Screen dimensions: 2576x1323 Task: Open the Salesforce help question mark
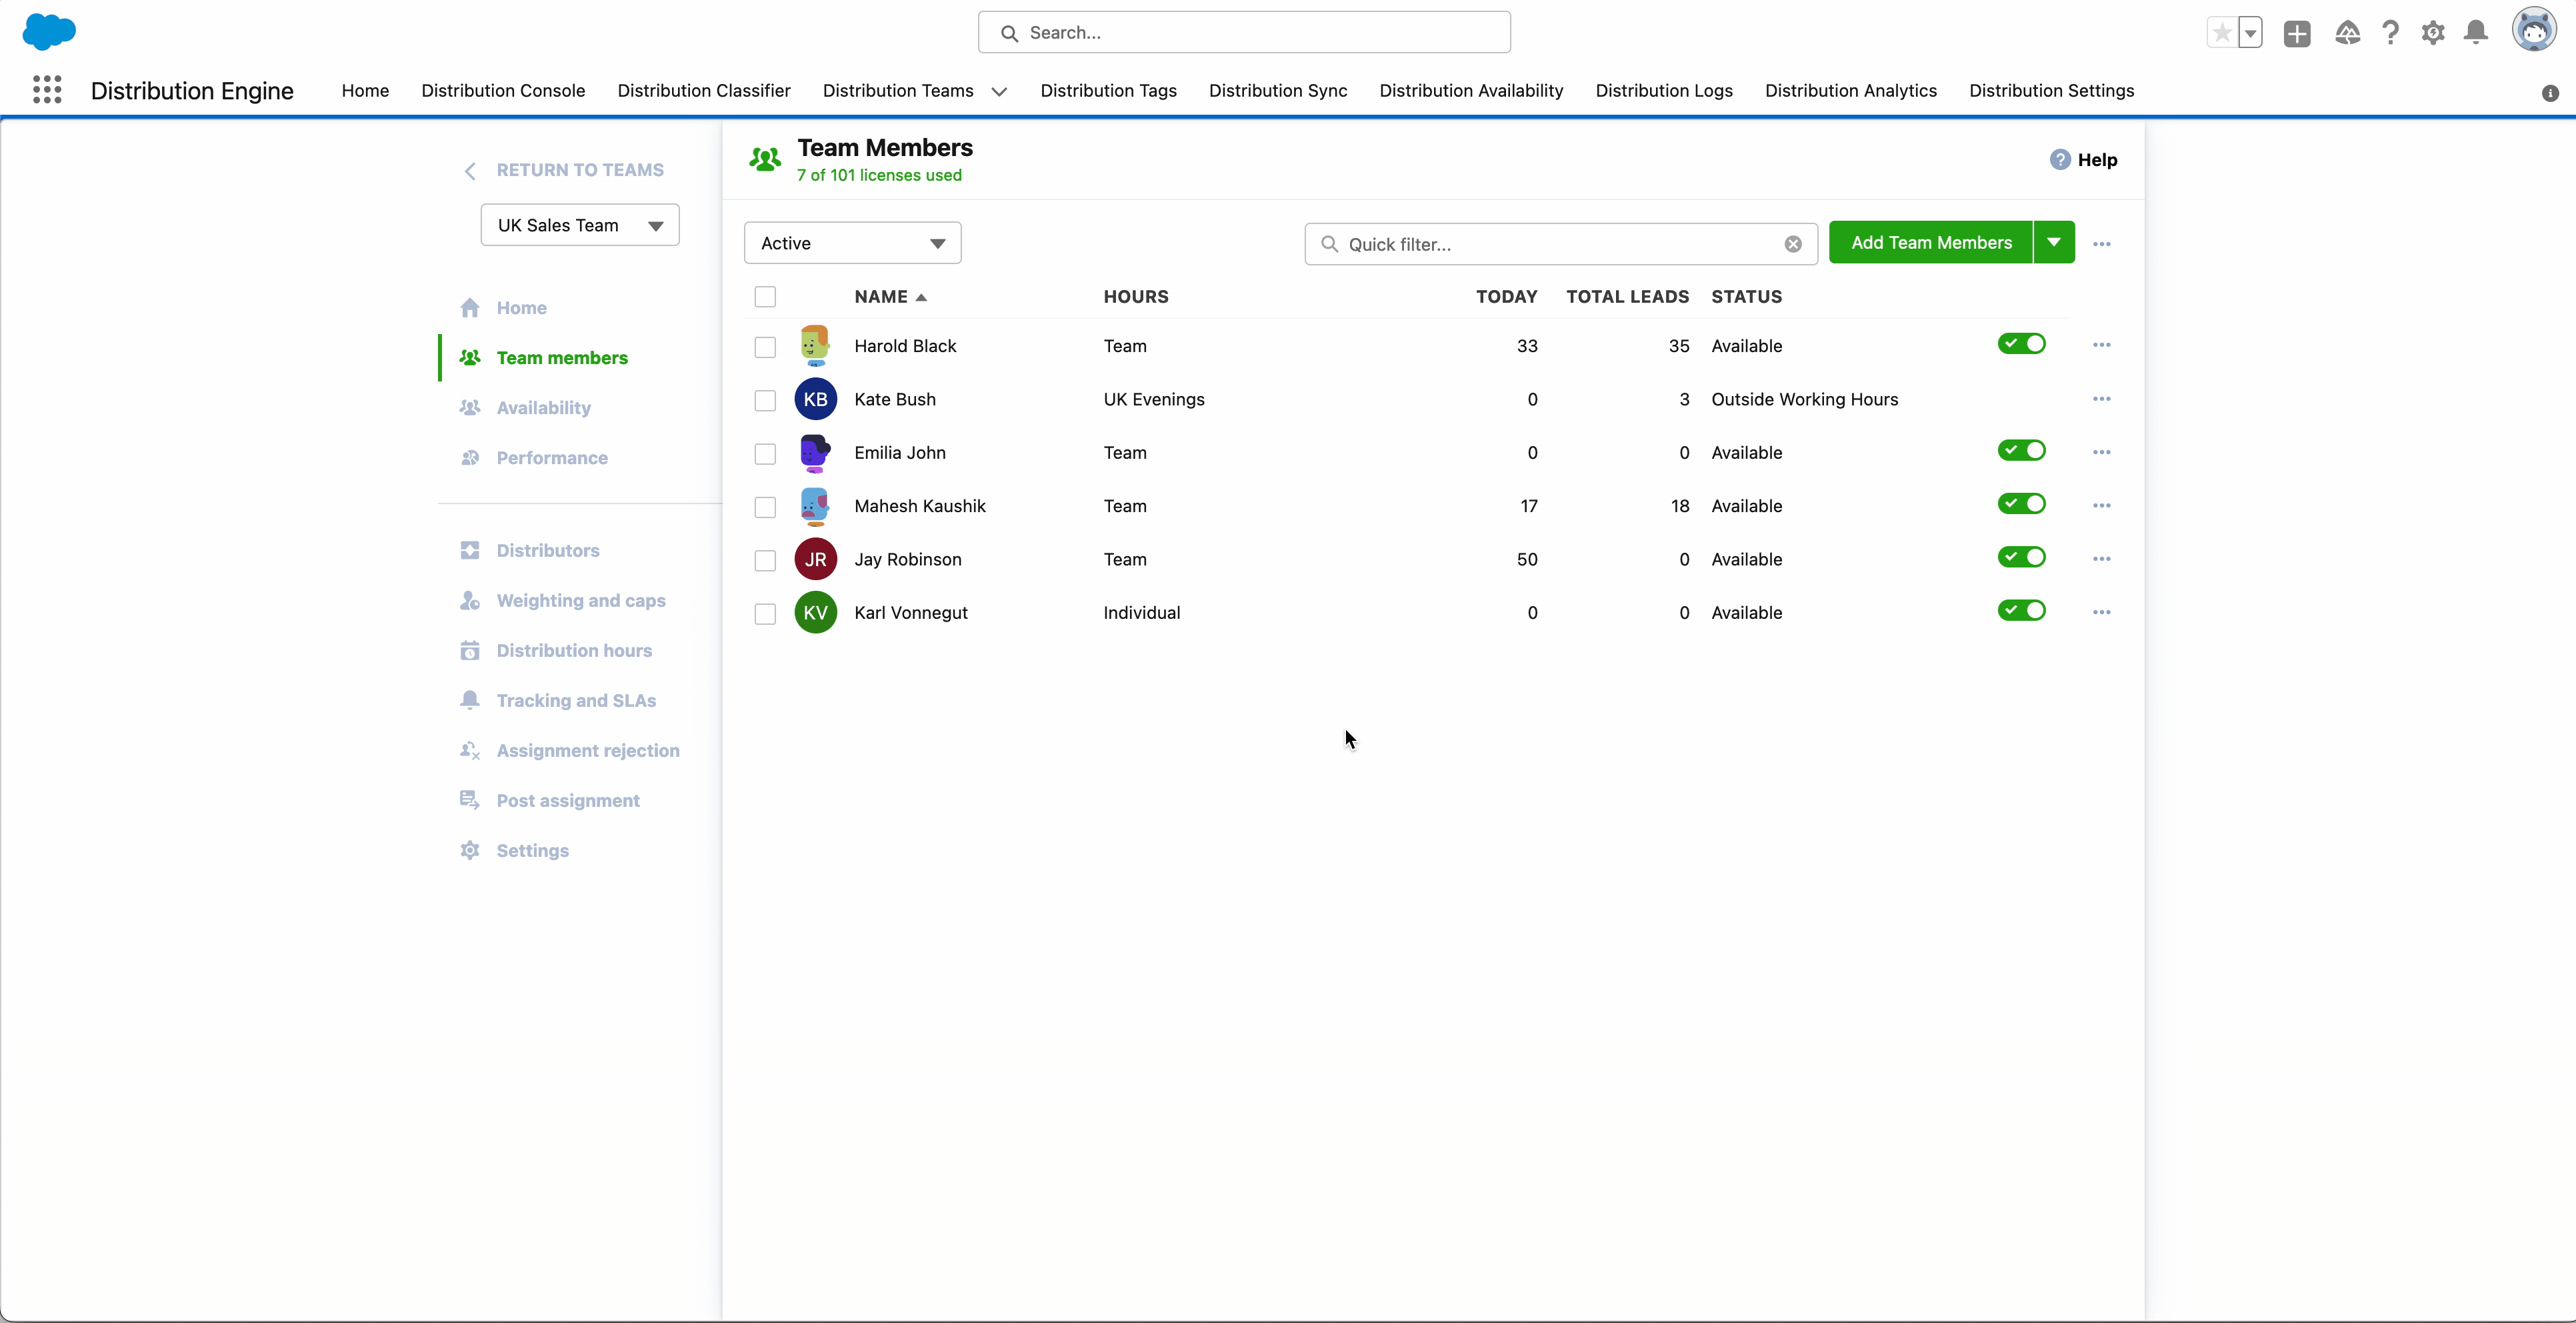(2390, 33)
